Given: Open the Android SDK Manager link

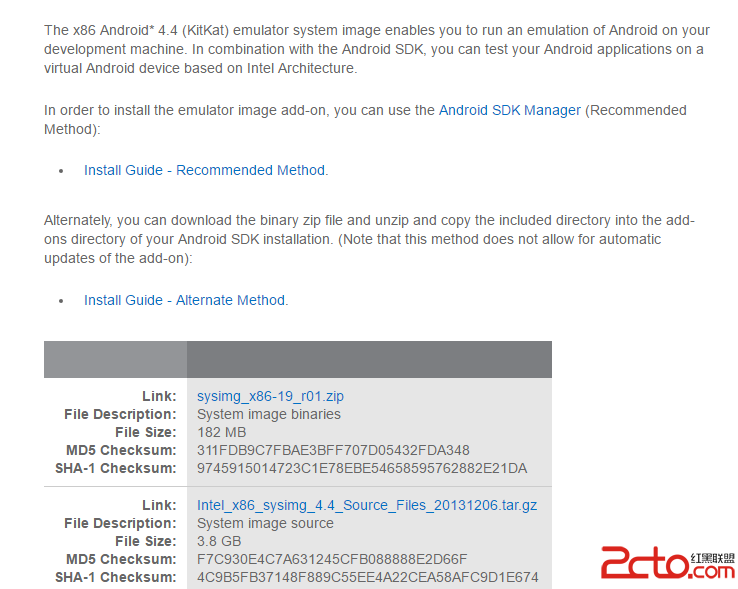Looking at the screenshot, I should (x=510, y=110).
